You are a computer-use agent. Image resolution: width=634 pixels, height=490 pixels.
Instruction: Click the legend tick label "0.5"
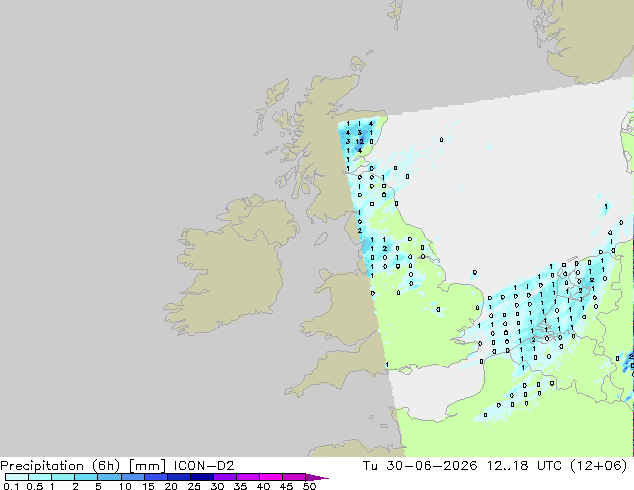tap(35, 486)
